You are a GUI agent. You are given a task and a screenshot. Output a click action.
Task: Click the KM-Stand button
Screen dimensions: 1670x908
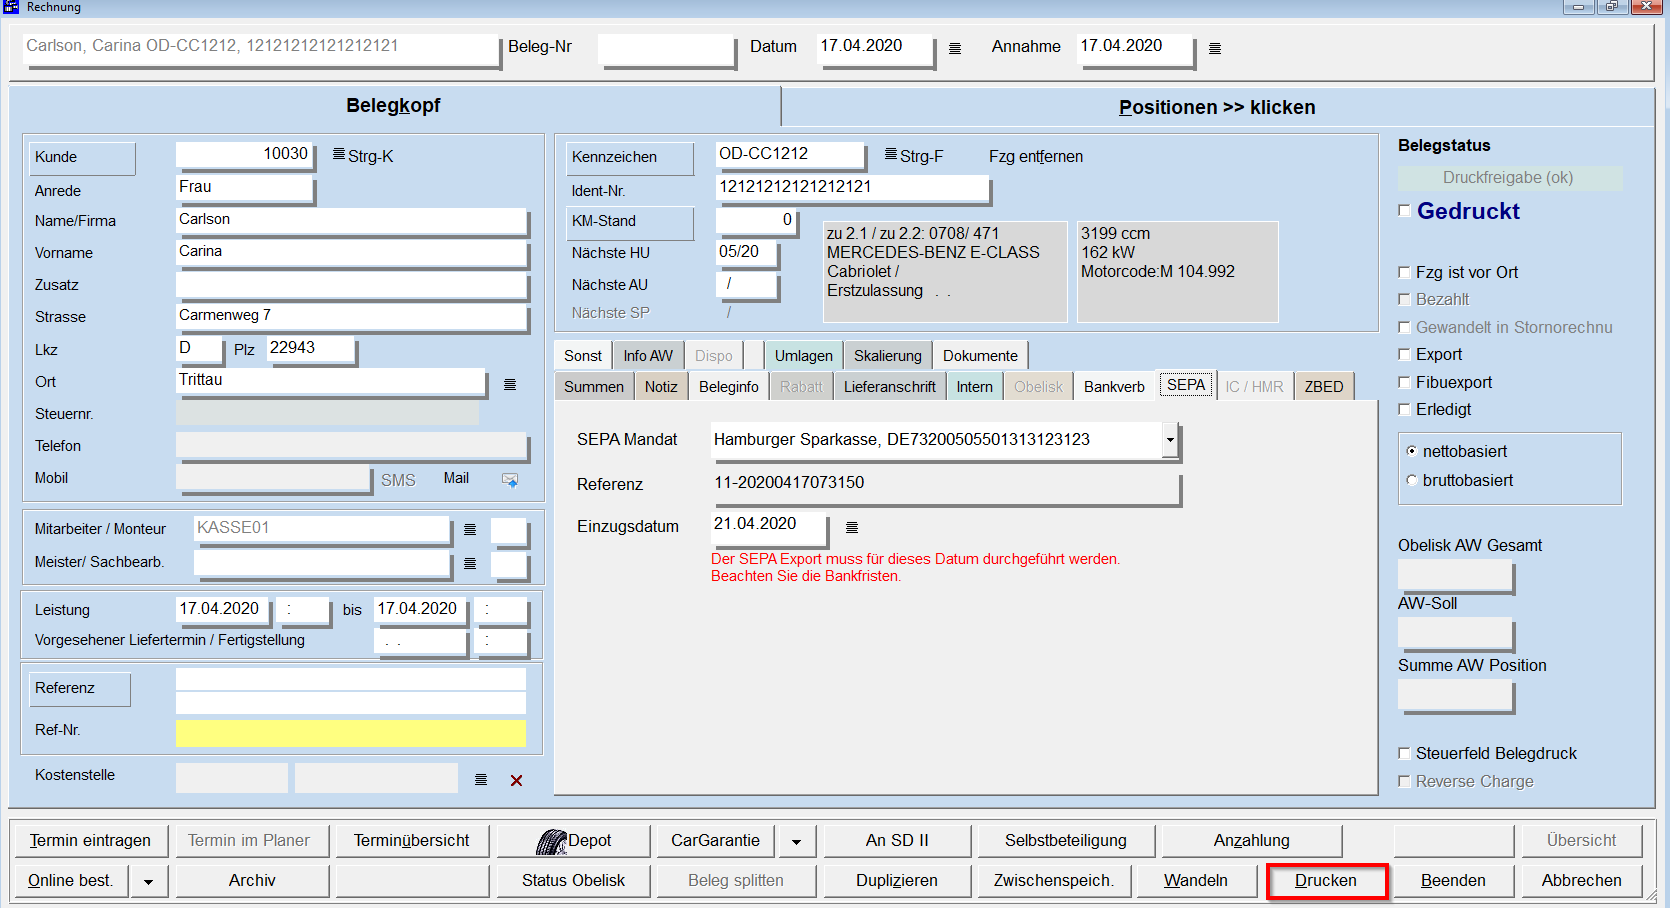tap(628, 222)
